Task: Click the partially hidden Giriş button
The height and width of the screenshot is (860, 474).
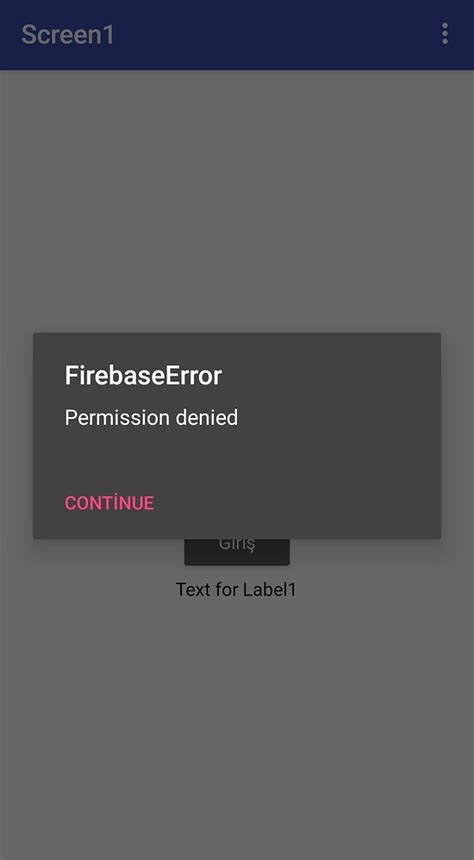Action: coord(237,551)
